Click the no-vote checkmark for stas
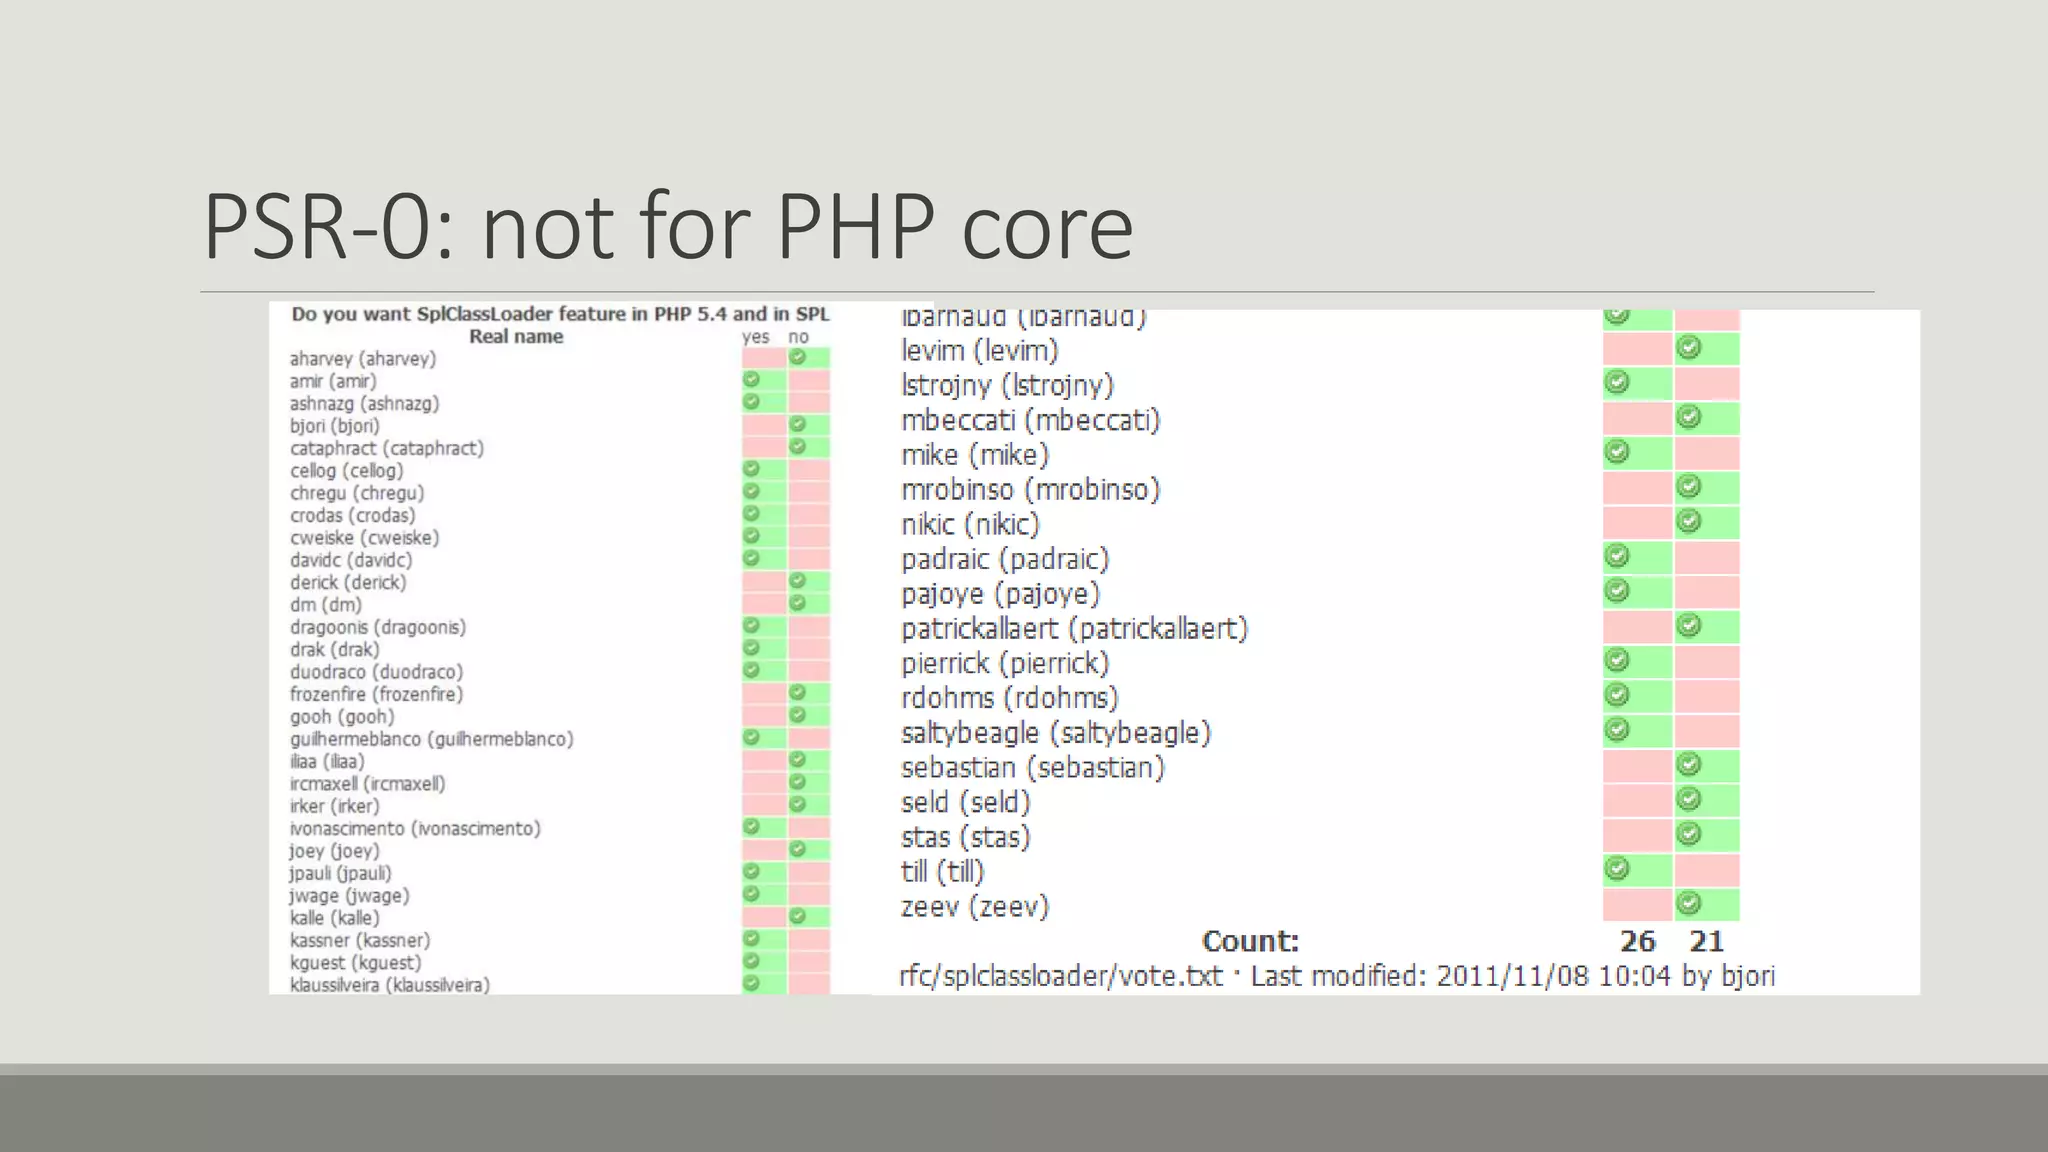The width and height of the screenshot is (2048, 1152). tap(1689, 834)
